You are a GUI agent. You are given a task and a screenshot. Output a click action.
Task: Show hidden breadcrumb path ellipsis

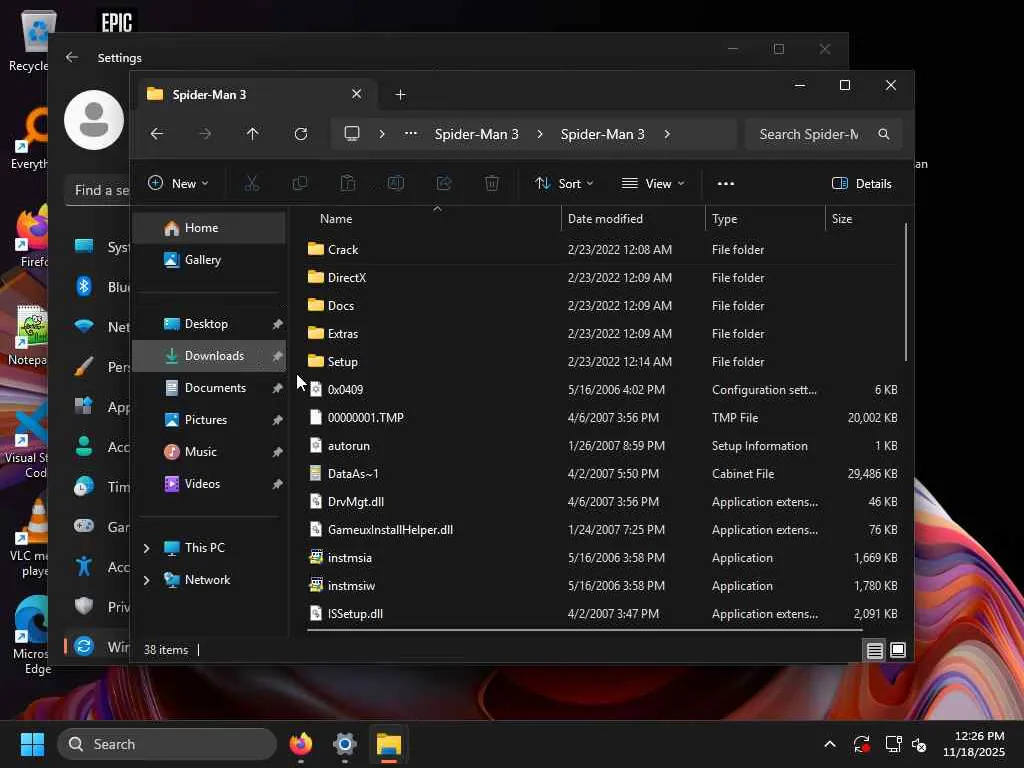(411, 134)
